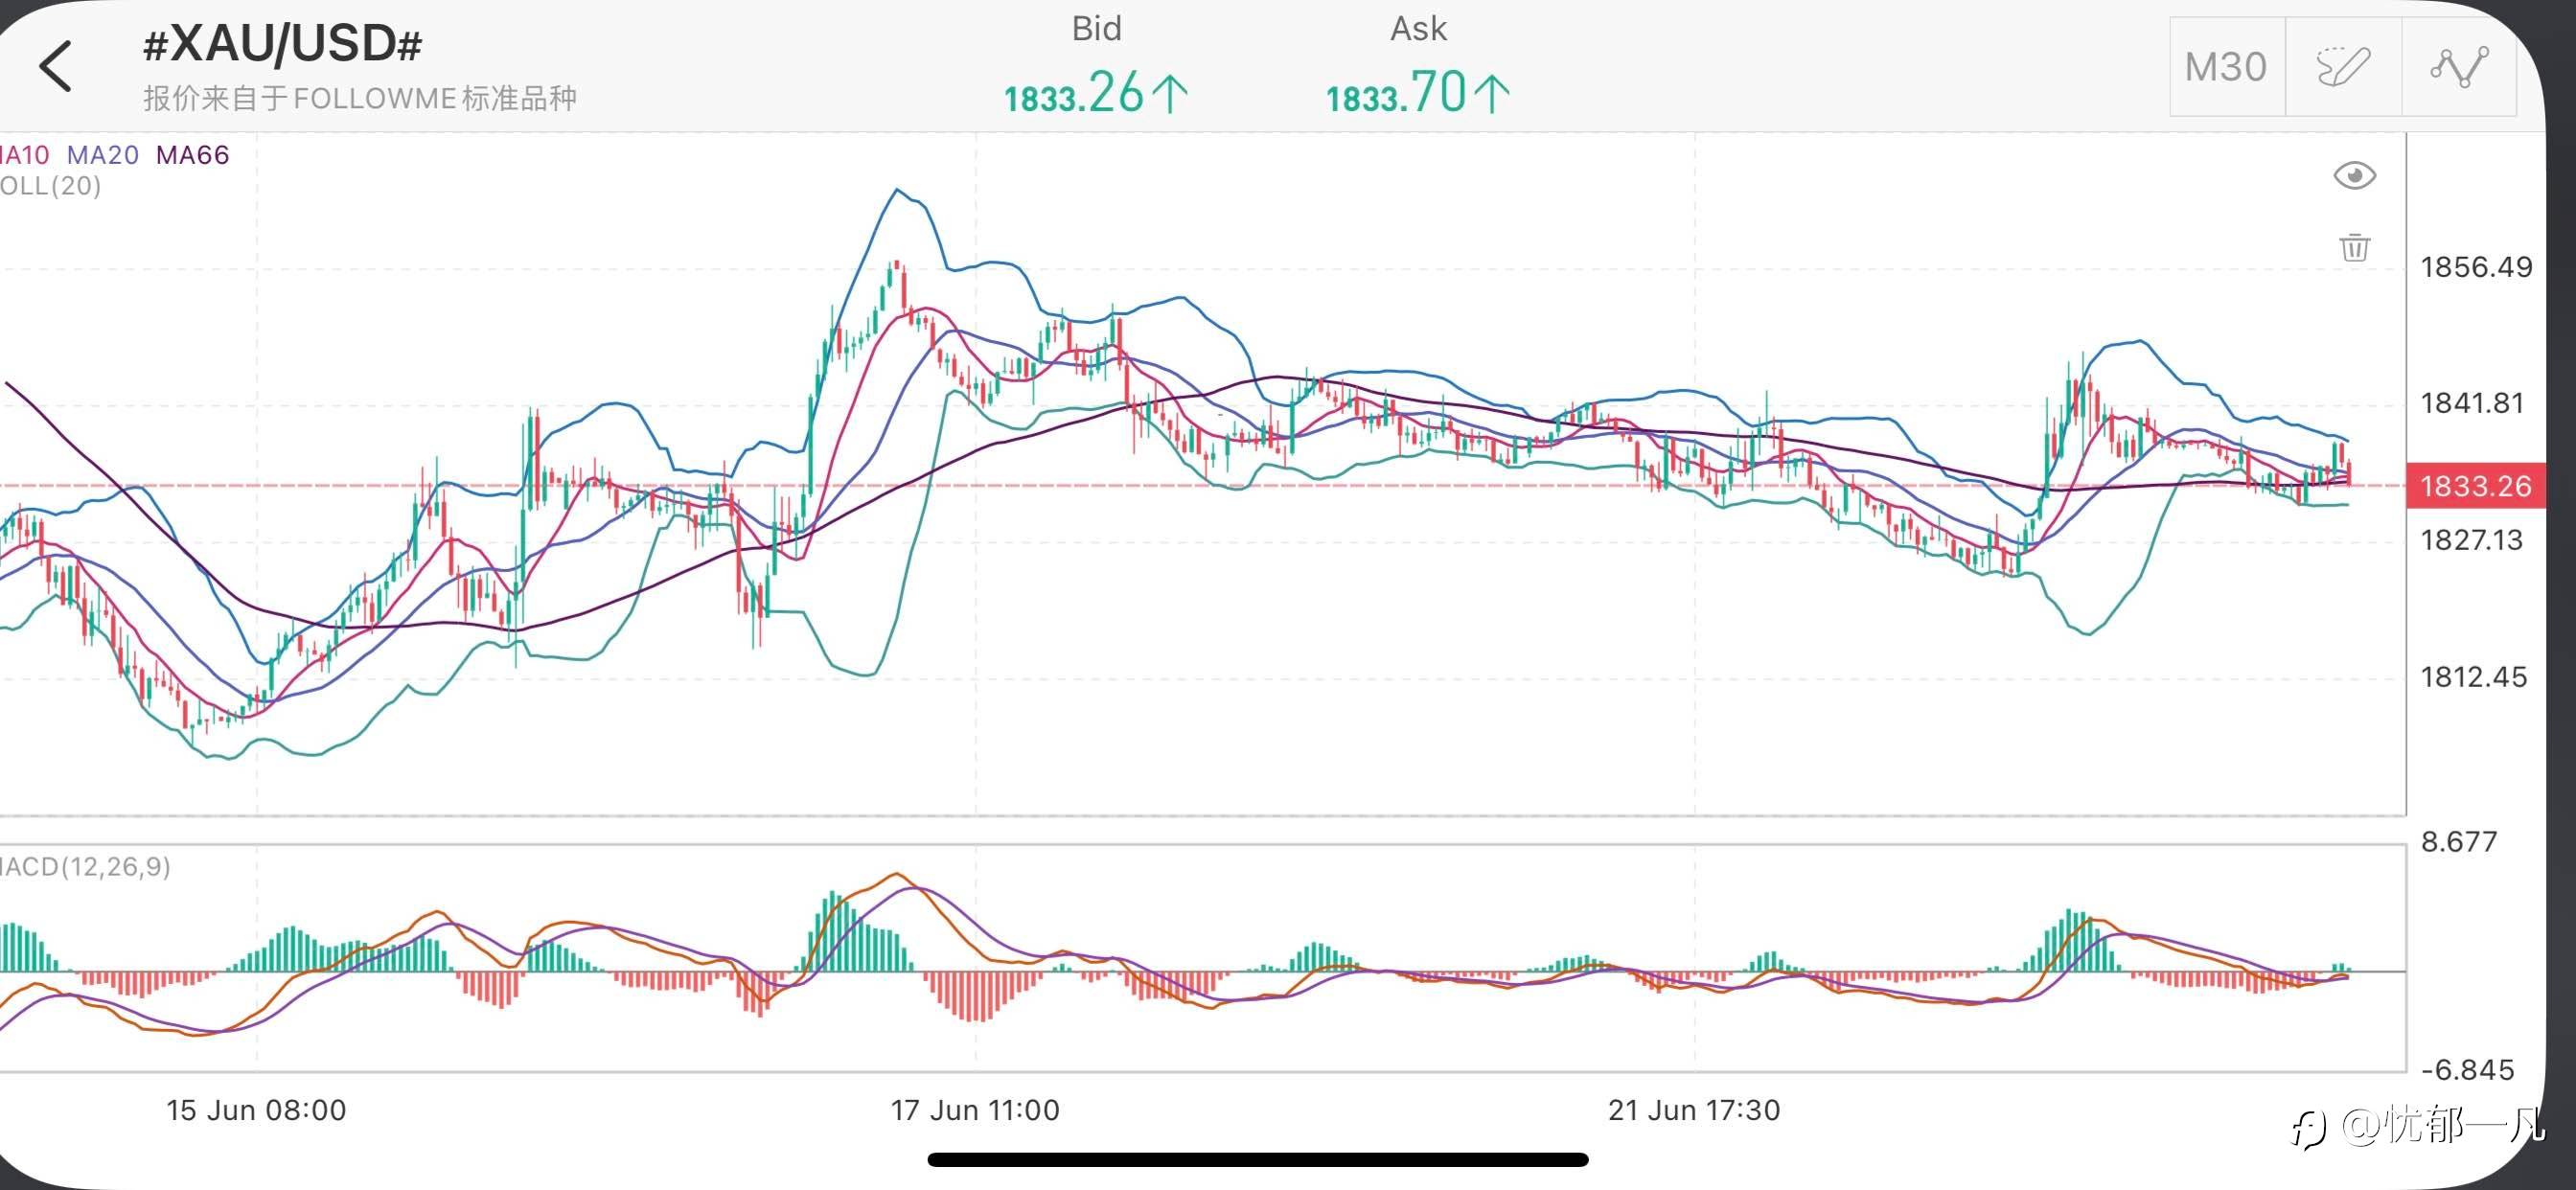
Task: Open the M30 timeframe selector
Action: (2226, 67)
